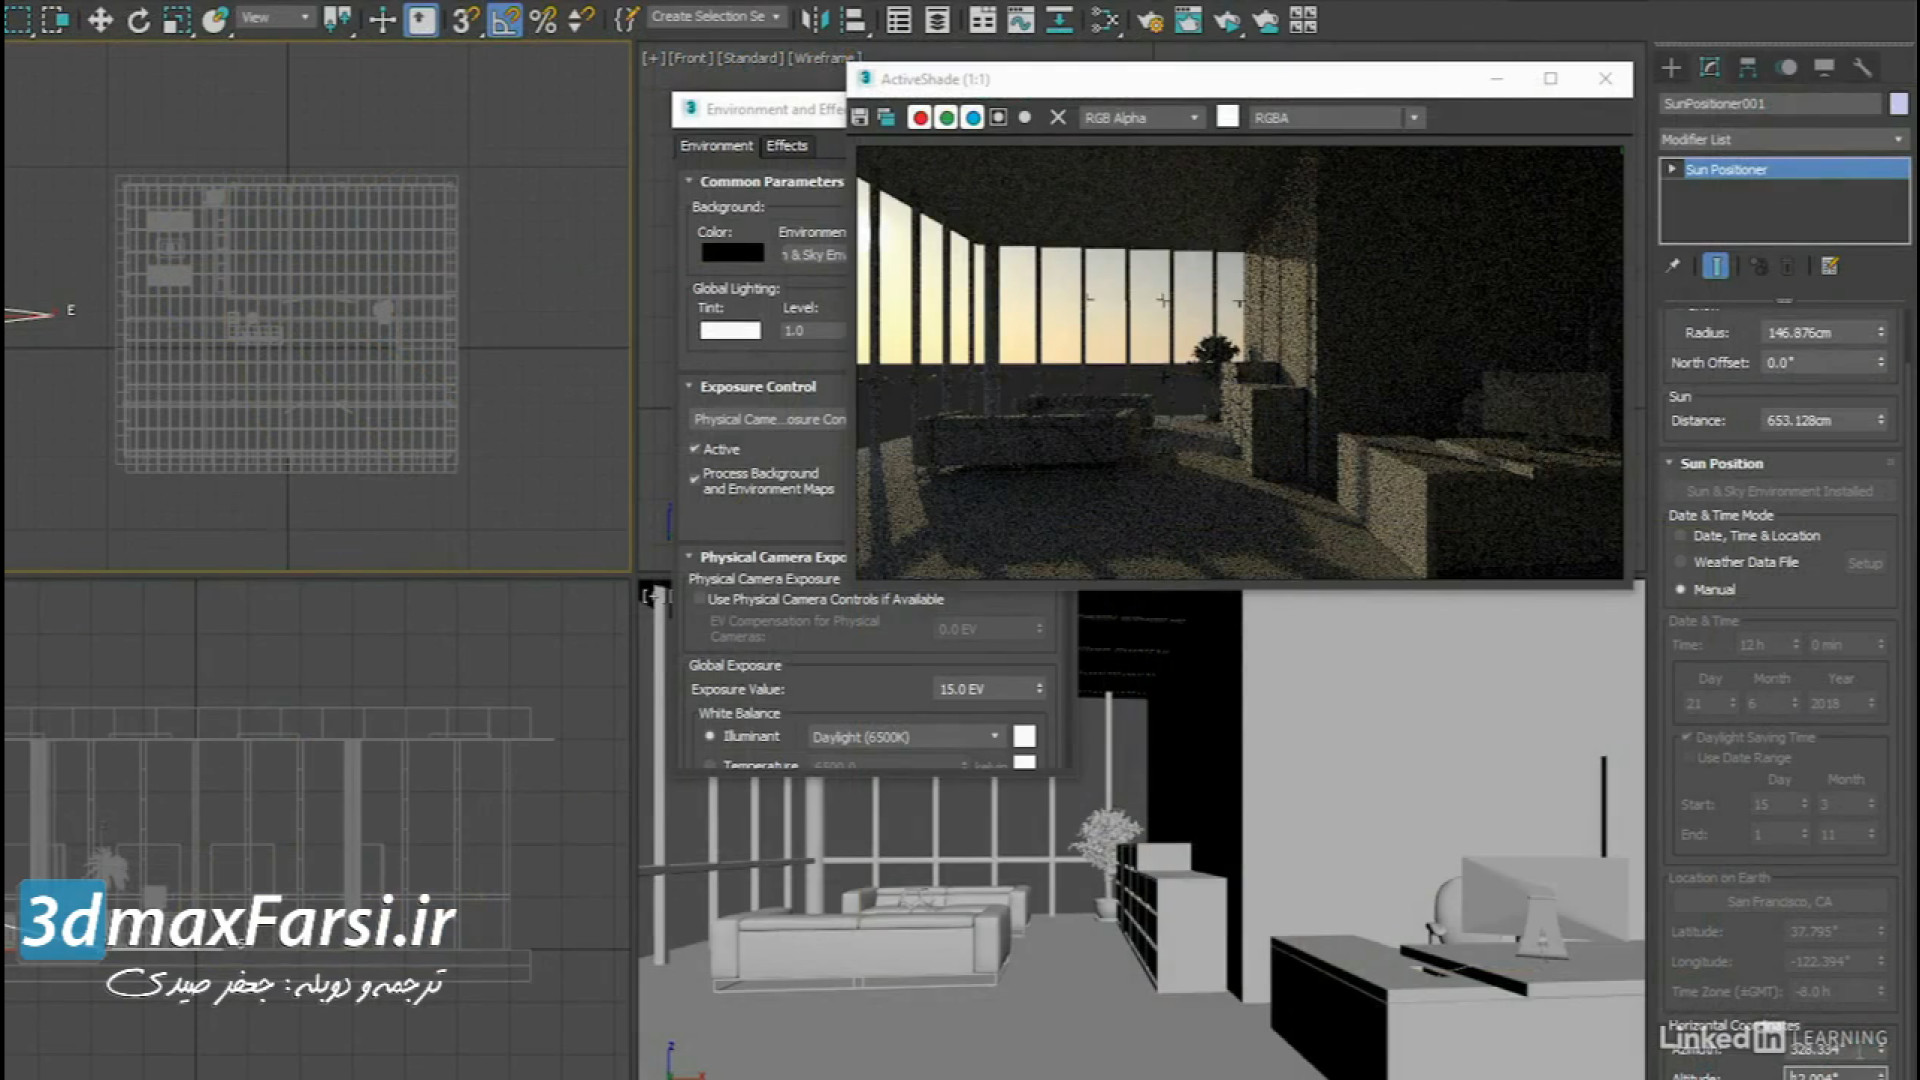Click the SunPositioner001 object color swatch
Image resolution: width=1920 pixels, height=1080 pixels.
click(x=1898, y=103)
